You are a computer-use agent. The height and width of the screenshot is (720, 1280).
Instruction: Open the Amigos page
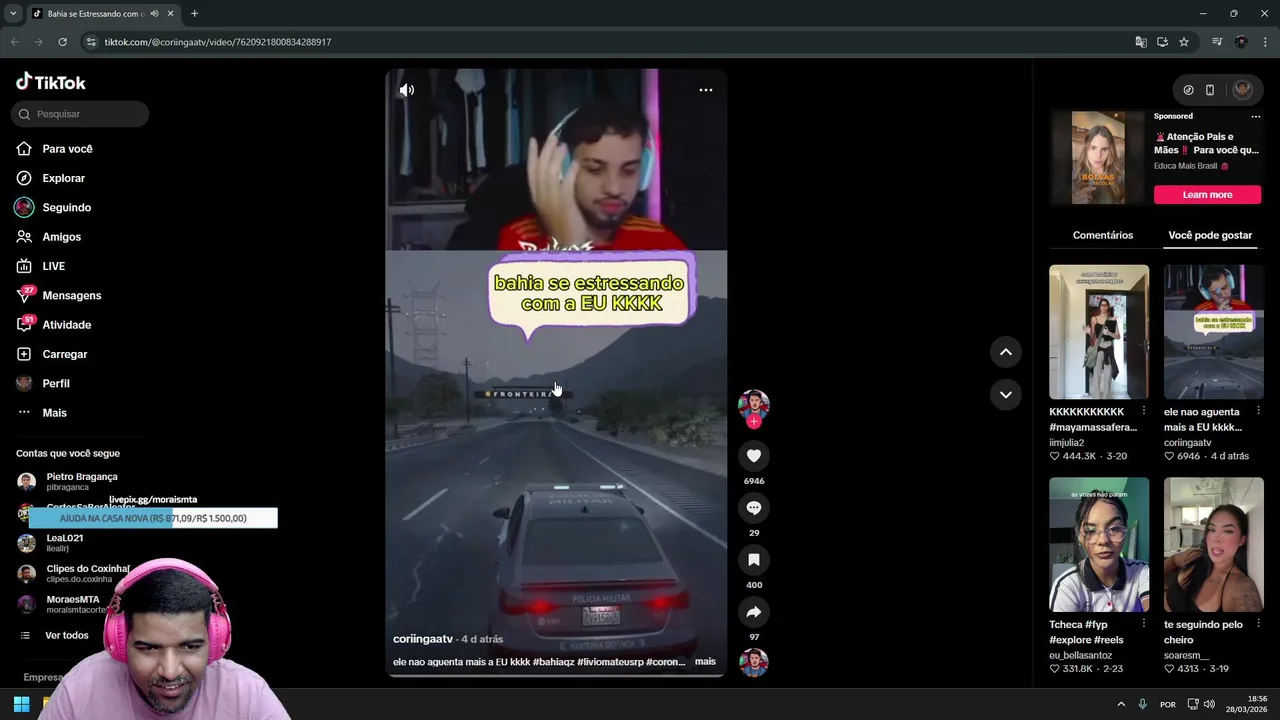tap(61, 237)
